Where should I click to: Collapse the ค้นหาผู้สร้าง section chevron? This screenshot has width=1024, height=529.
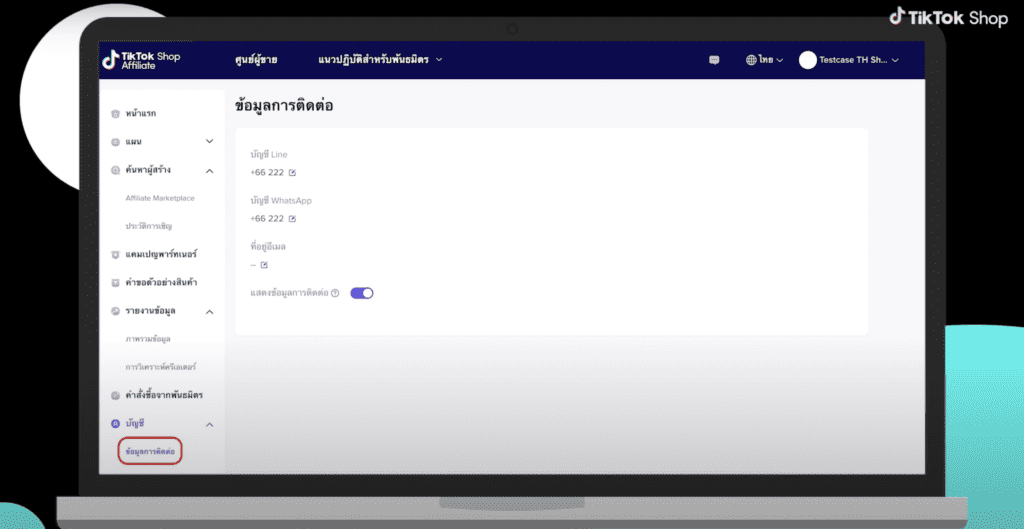(210, 171)
